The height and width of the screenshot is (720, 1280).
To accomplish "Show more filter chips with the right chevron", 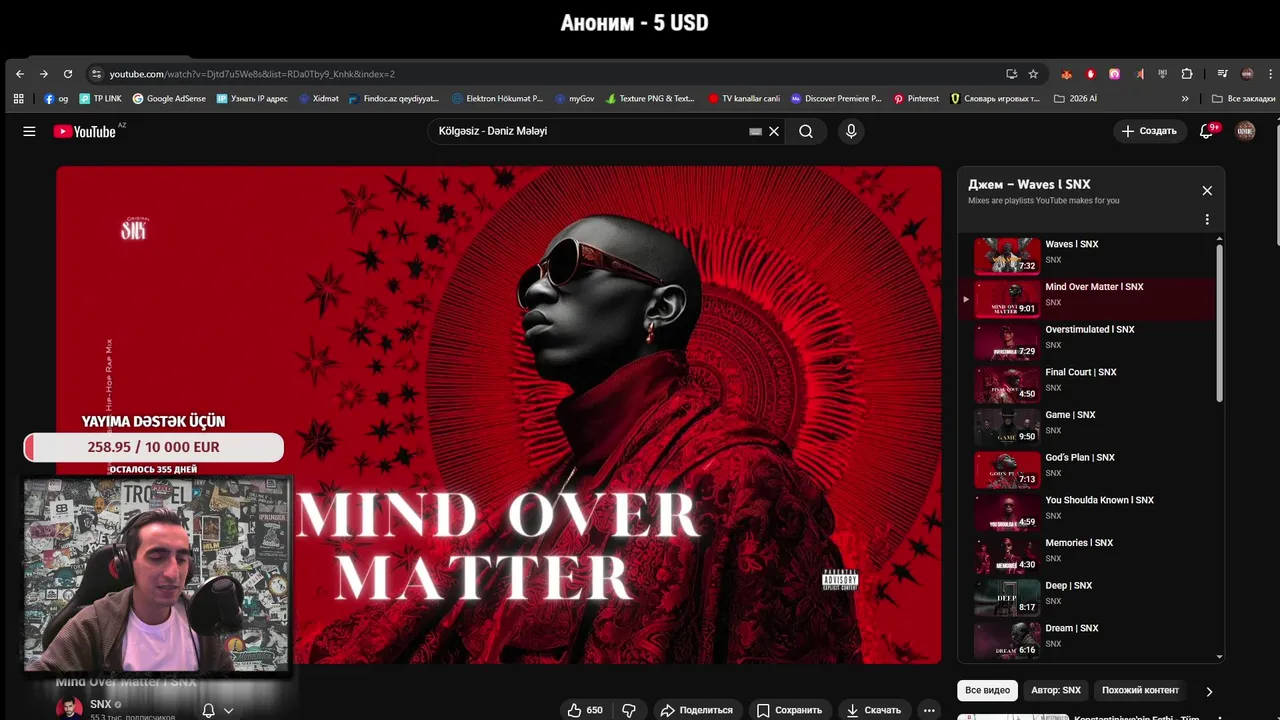I will 1209,691.
